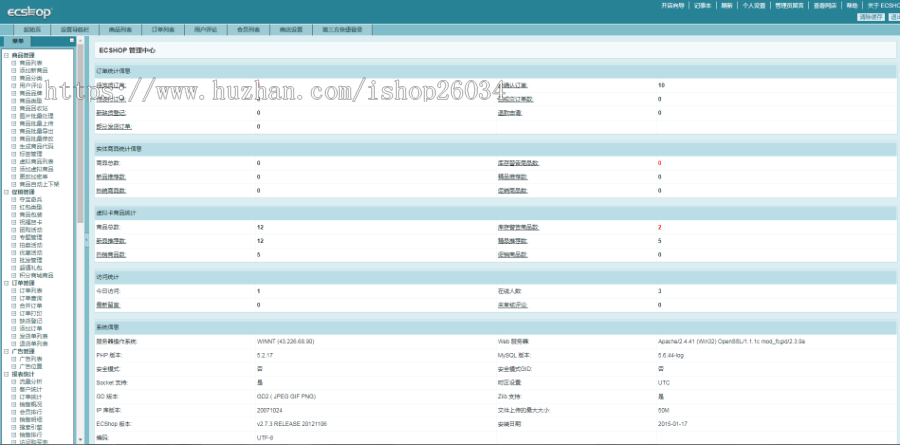Toggle the sidebar splitter handle
Image resolution: width=900 pixels, height=445 pixels.
click(x=87, y=241)
